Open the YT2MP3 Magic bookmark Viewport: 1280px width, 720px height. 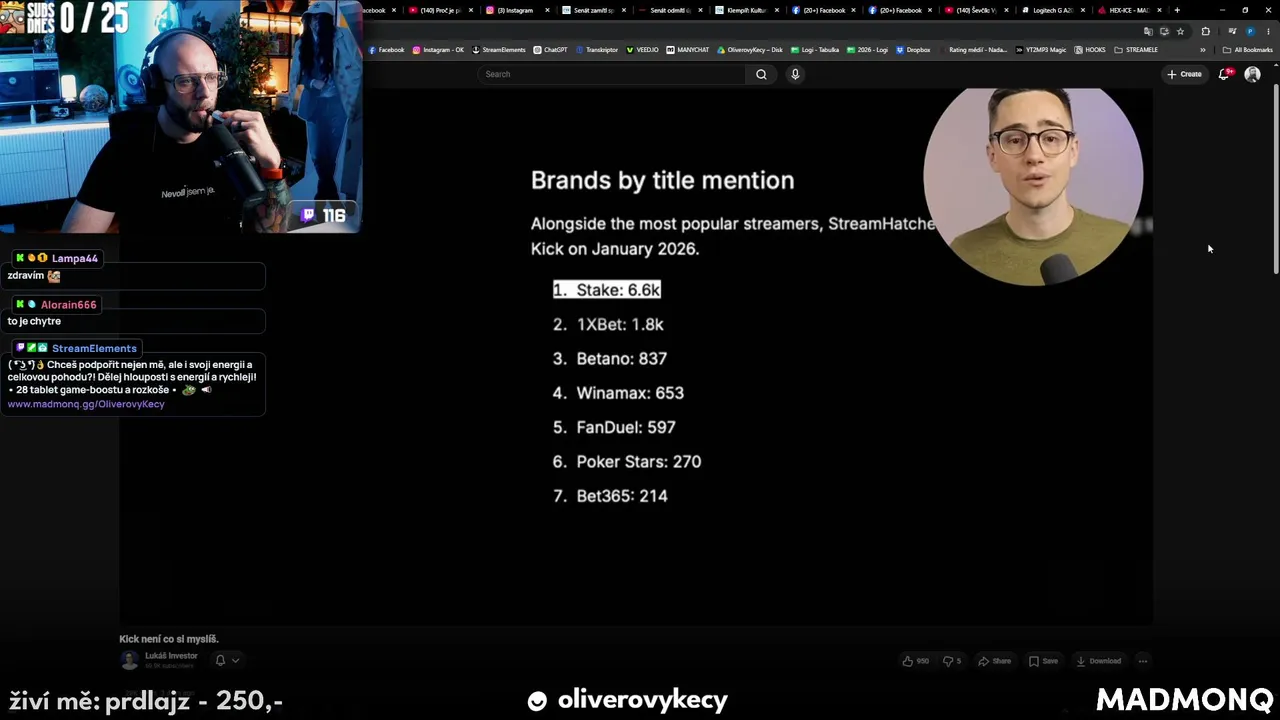pyautogui.click(x=1041, y=50)
